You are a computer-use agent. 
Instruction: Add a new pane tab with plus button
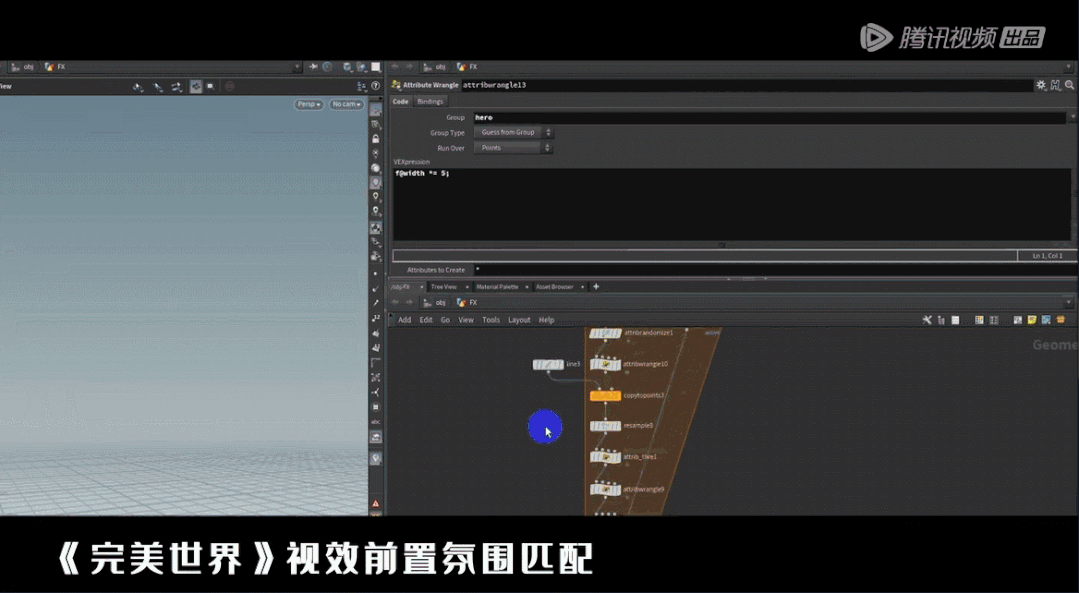tap(596, 287)
